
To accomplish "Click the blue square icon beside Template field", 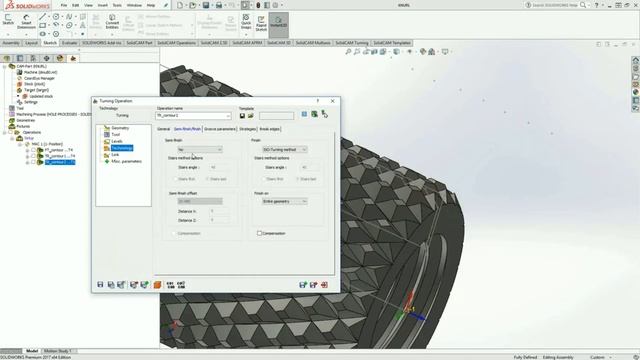I will pyautogui.click(x=304, y=114).
